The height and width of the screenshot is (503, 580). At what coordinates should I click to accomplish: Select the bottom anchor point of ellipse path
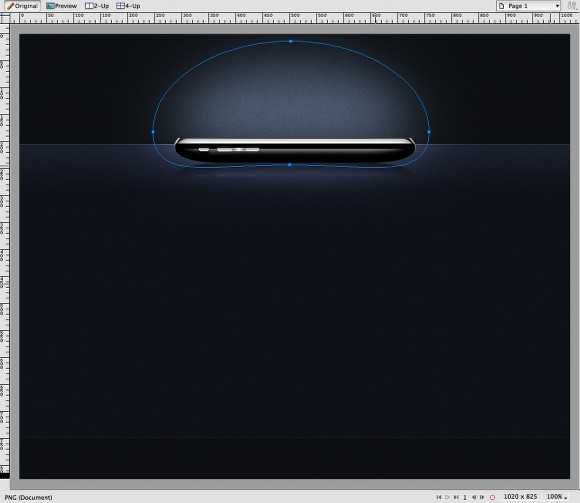(290, 165)
